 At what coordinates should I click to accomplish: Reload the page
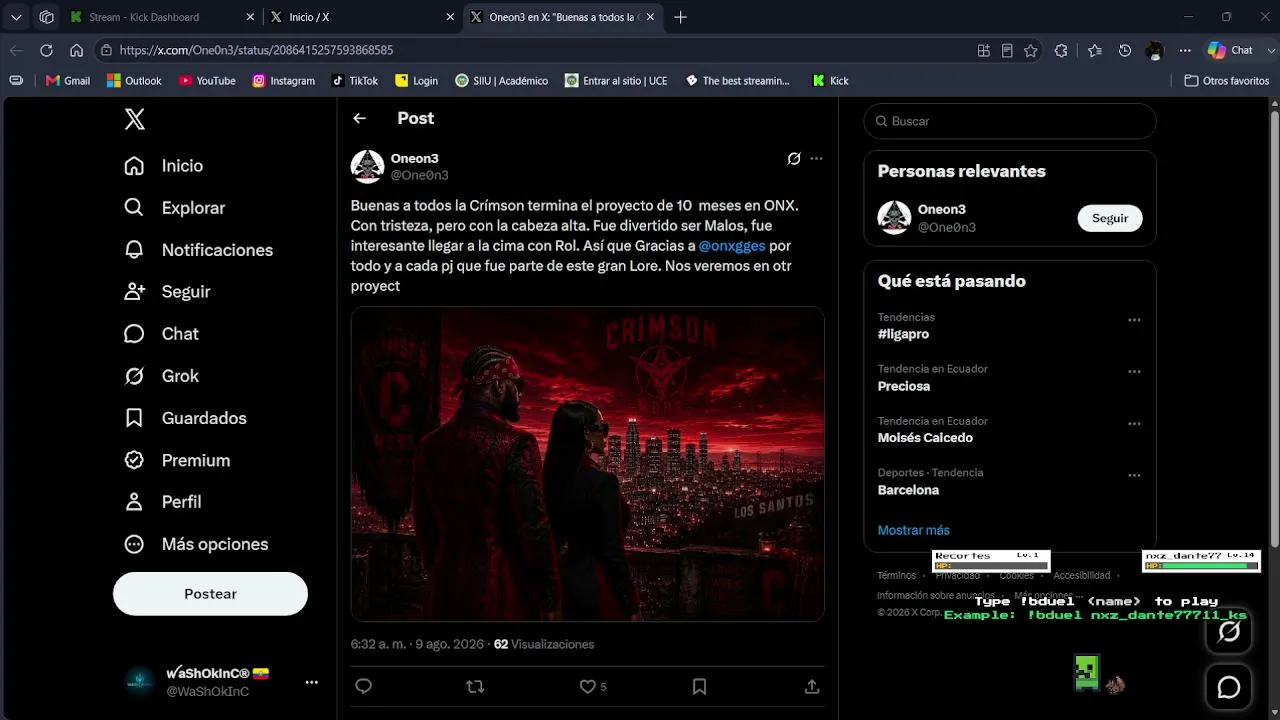pyautogui.click(x=46, y=50)
